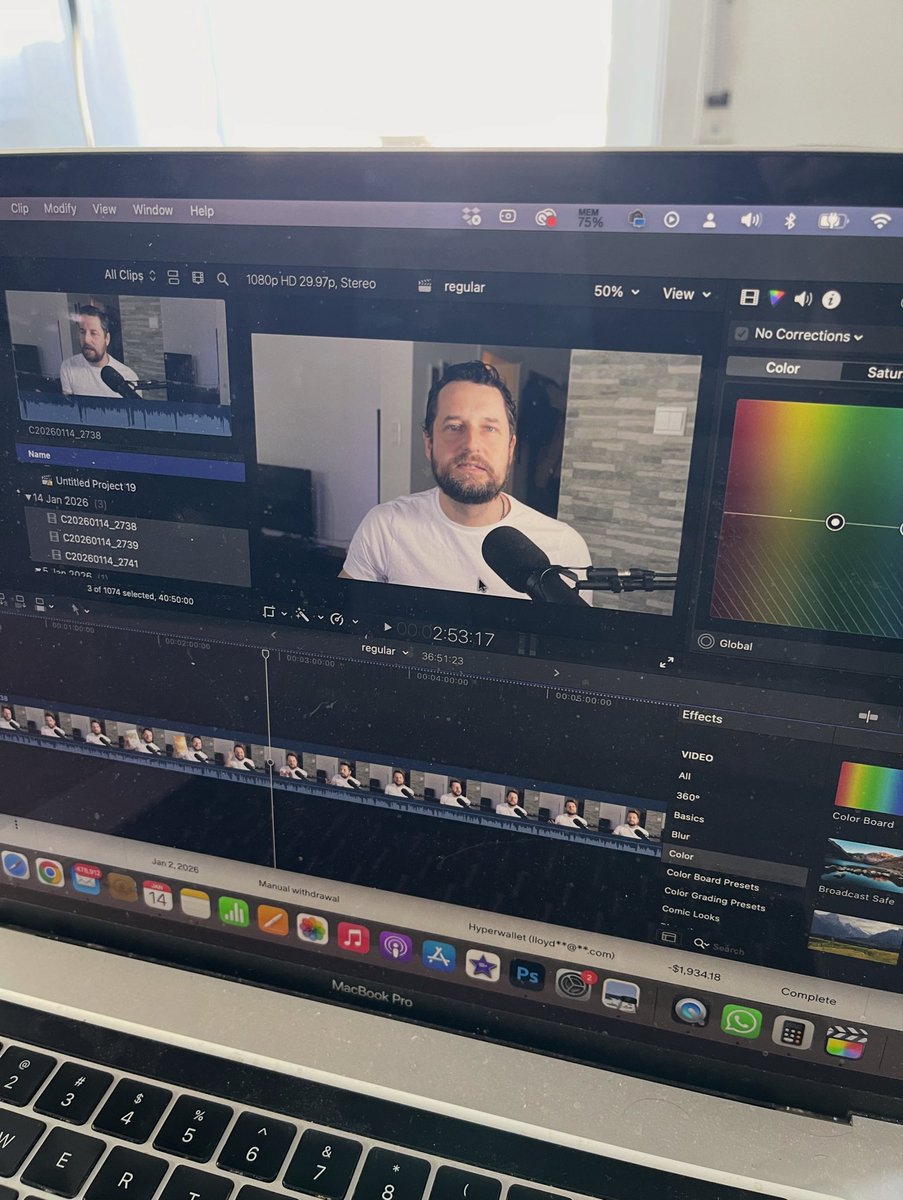Toggle browser list view icon
903x1200 pixels.
(173, 276)
